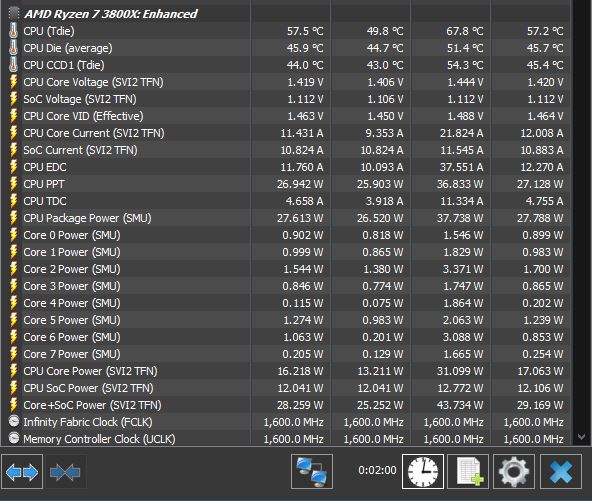
Task: Click lightning icon beside CPU Core Voltage
Action: 13,82
